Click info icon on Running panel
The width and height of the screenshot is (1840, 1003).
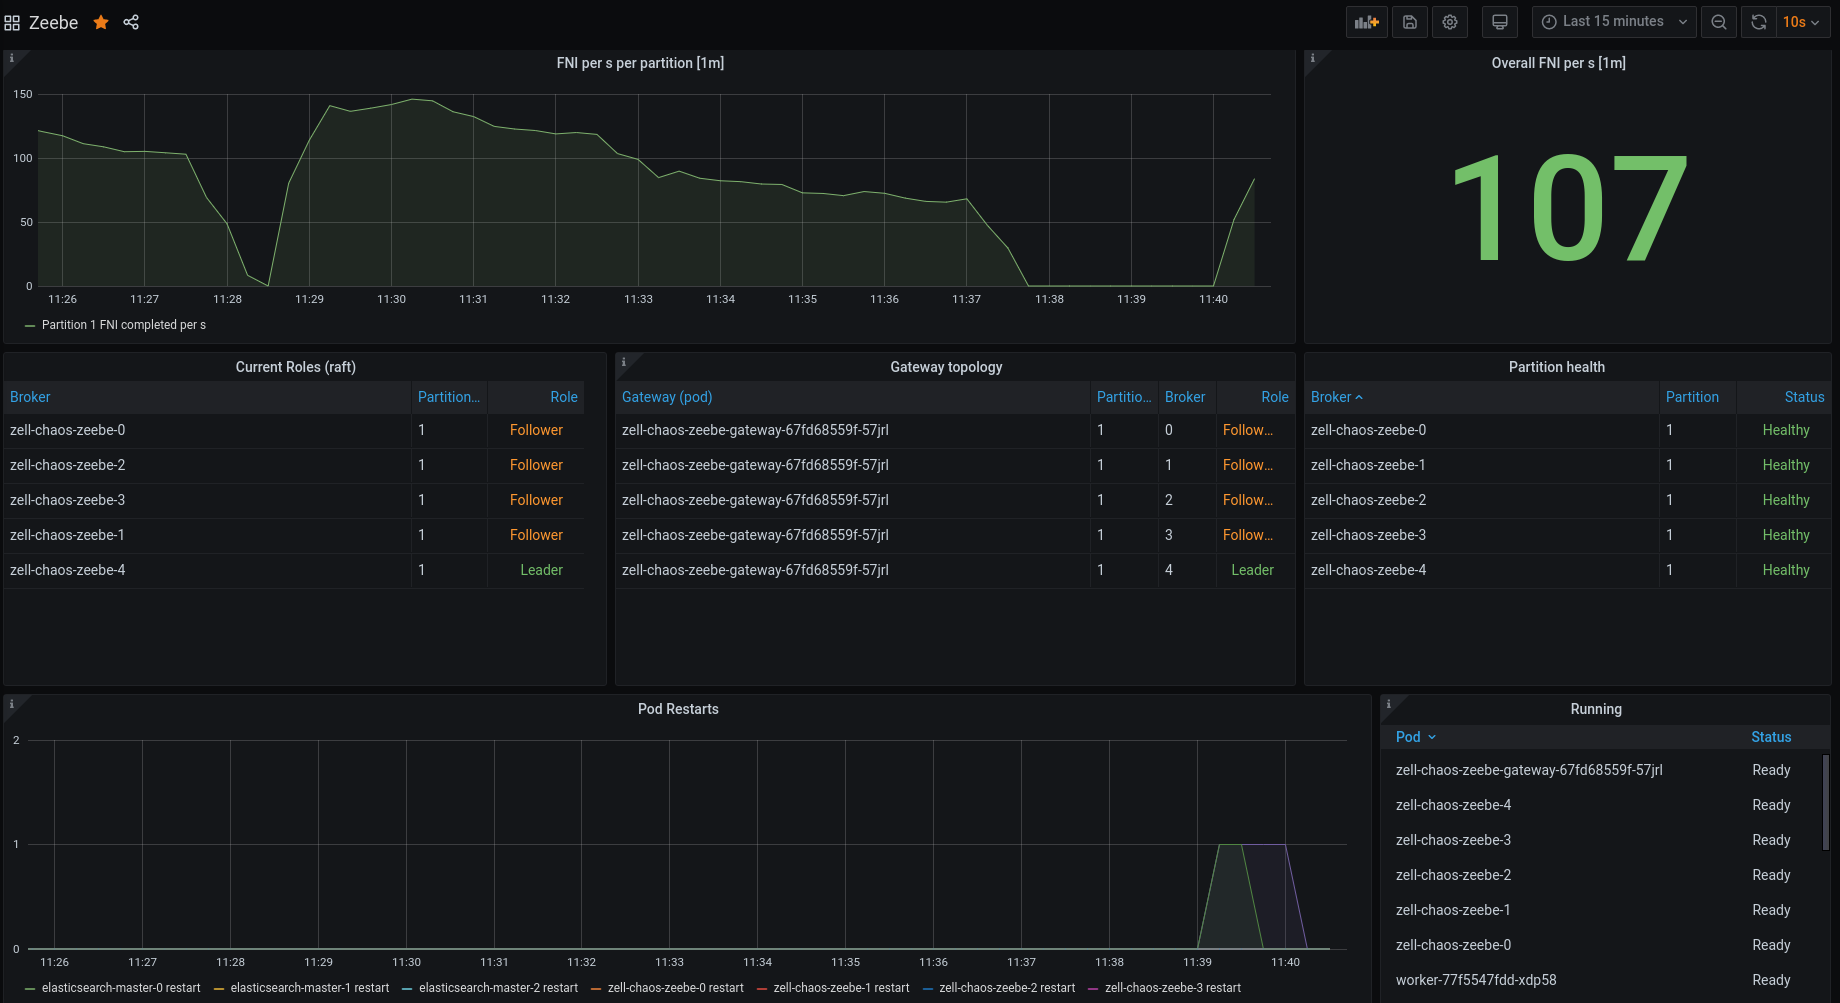[1389, 704]
